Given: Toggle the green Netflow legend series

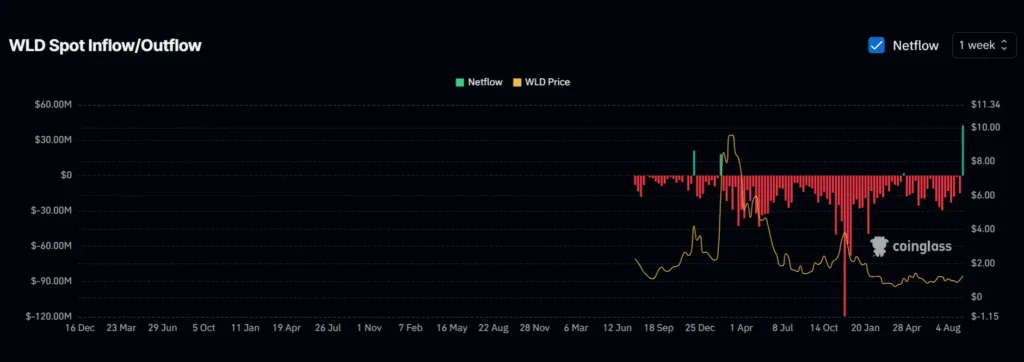Looking at the screenshot, I should pyautogui.click(x=479, y=82).
